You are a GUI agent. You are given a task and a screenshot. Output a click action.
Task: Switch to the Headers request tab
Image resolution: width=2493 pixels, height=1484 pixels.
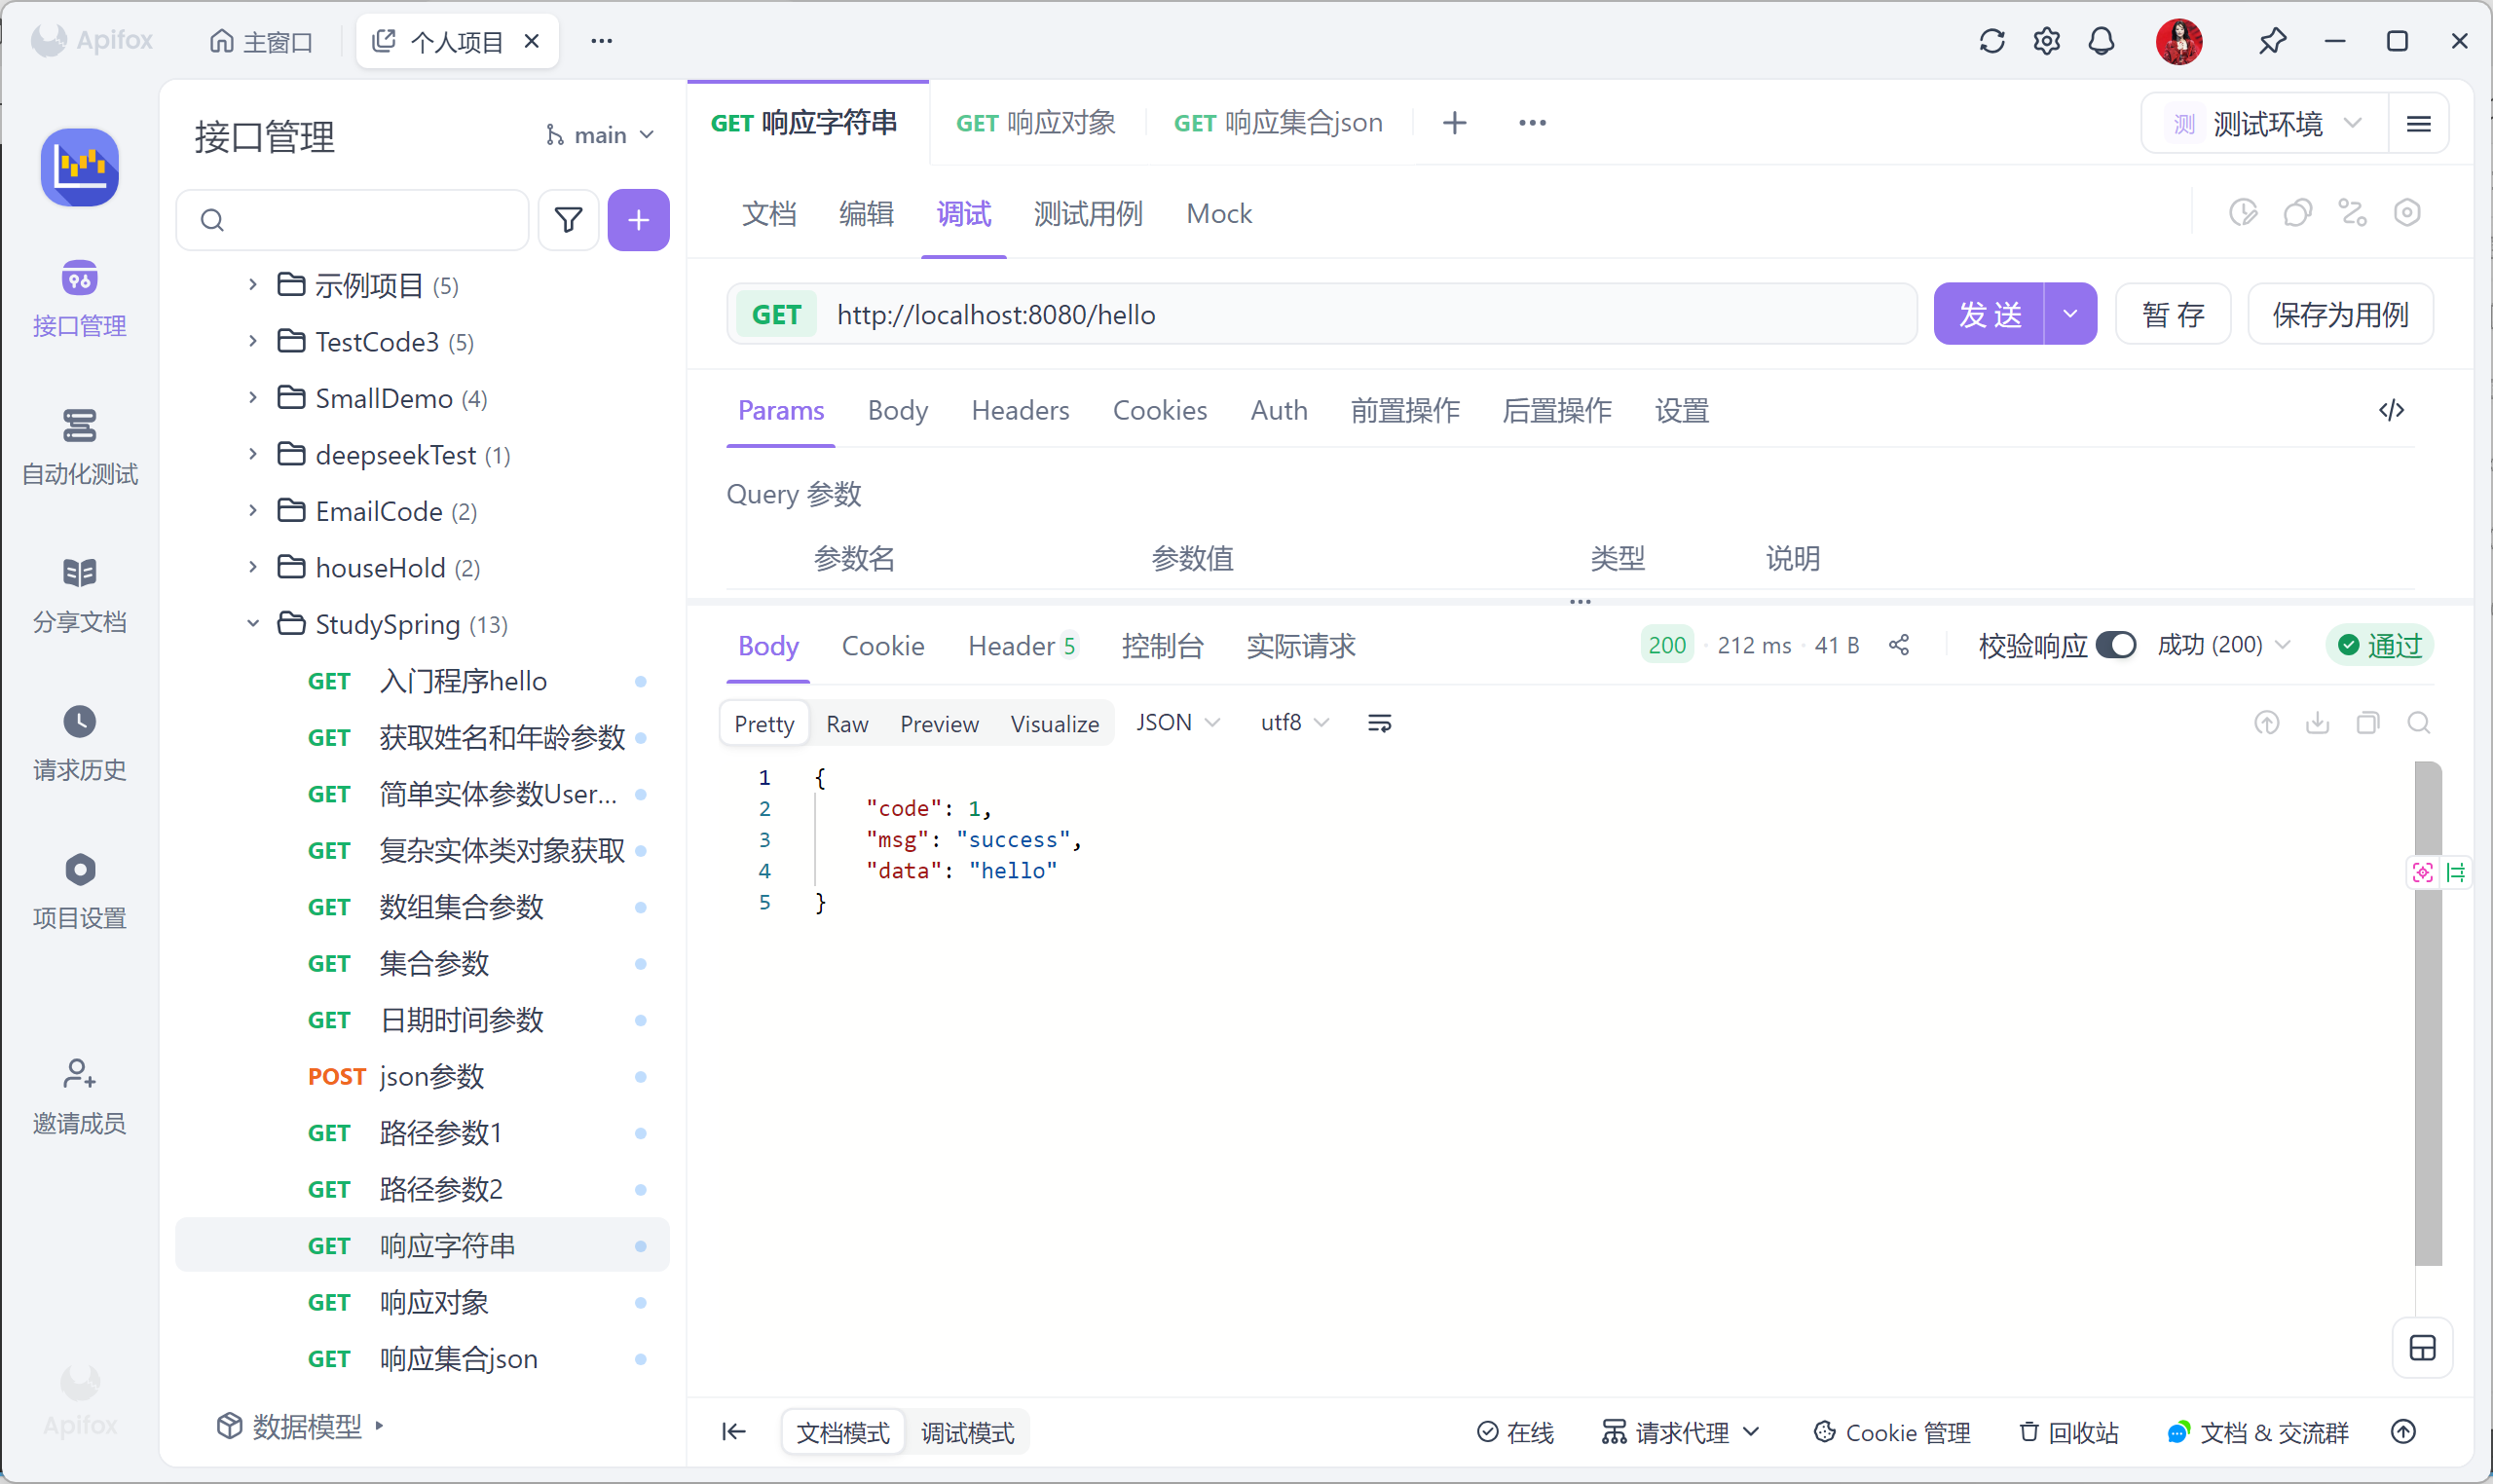(x=1019, y=410)
